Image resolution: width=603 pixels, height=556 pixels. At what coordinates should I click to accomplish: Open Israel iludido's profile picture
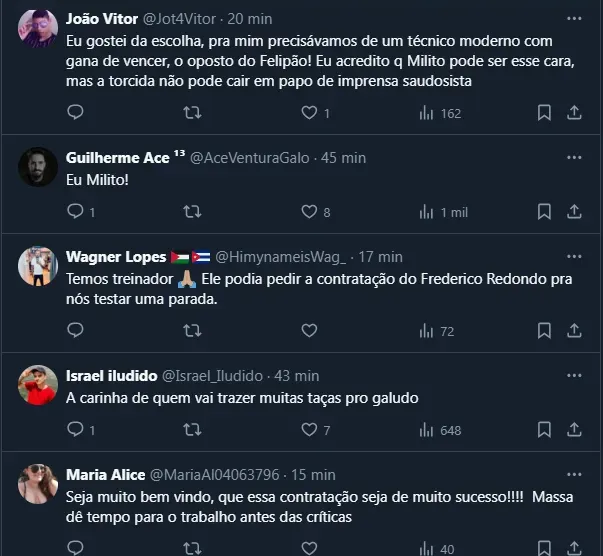38,383
